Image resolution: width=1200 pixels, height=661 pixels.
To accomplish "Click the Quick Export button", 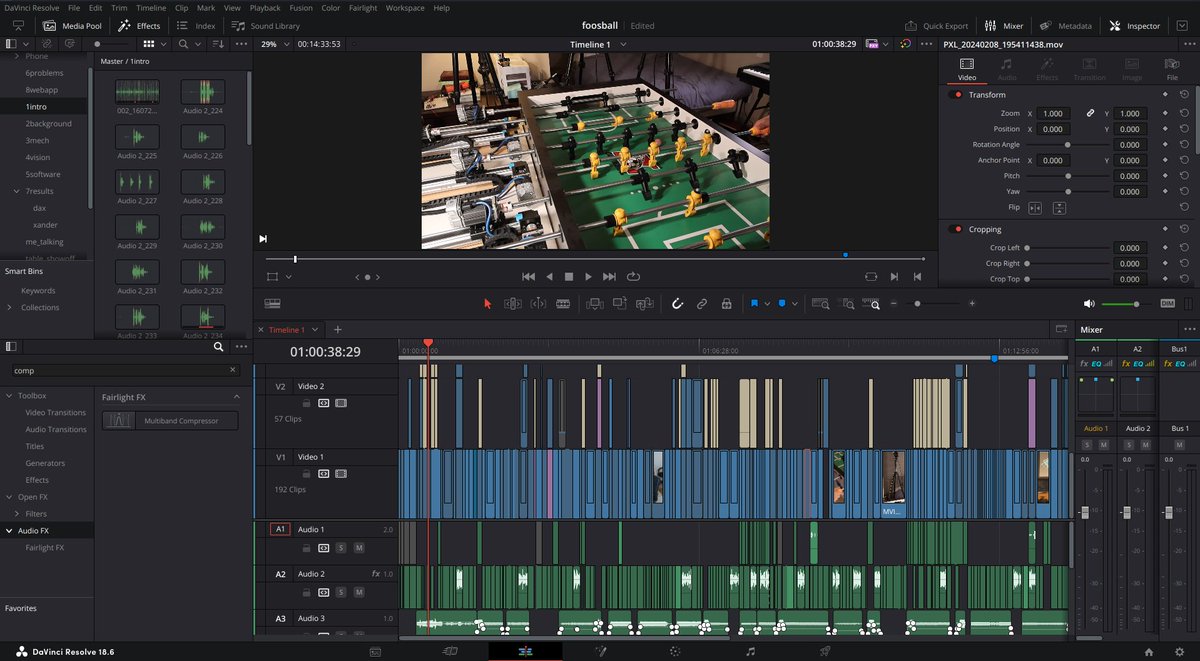I will tap(936, 26).
